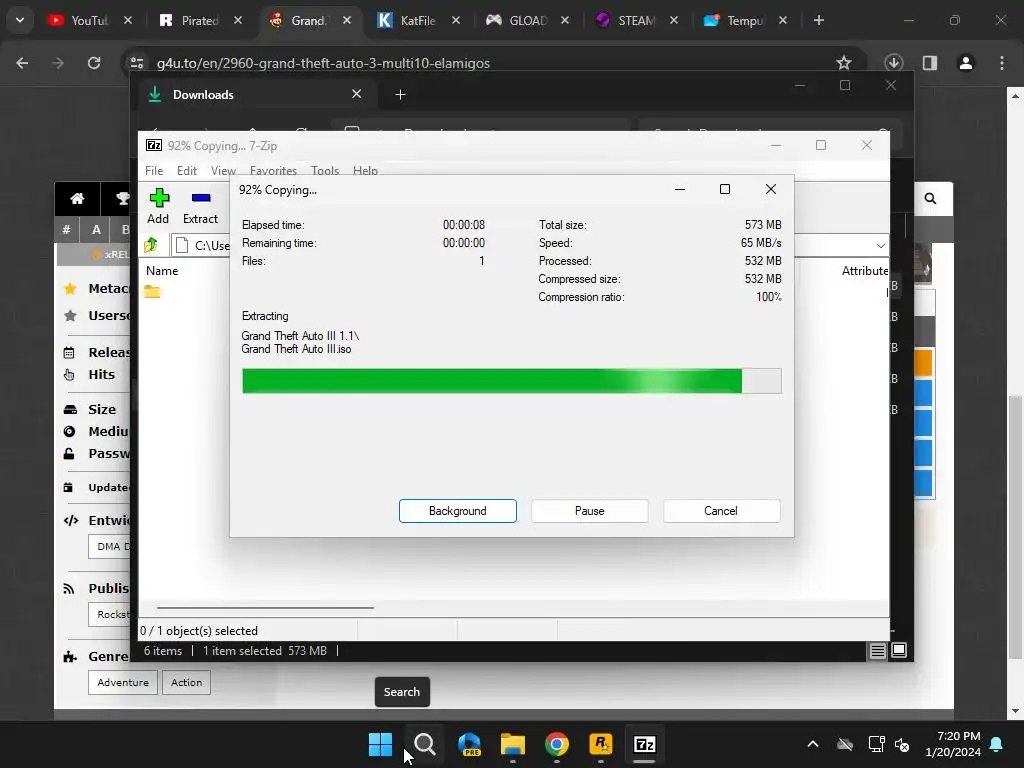
Task: Click the network display tray icon
Action: click(876, 744)
